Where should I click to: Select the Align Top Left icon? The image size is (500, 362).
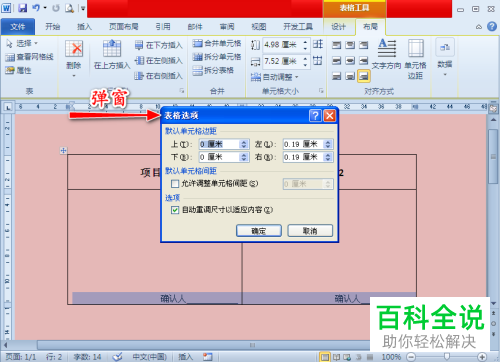337,45
